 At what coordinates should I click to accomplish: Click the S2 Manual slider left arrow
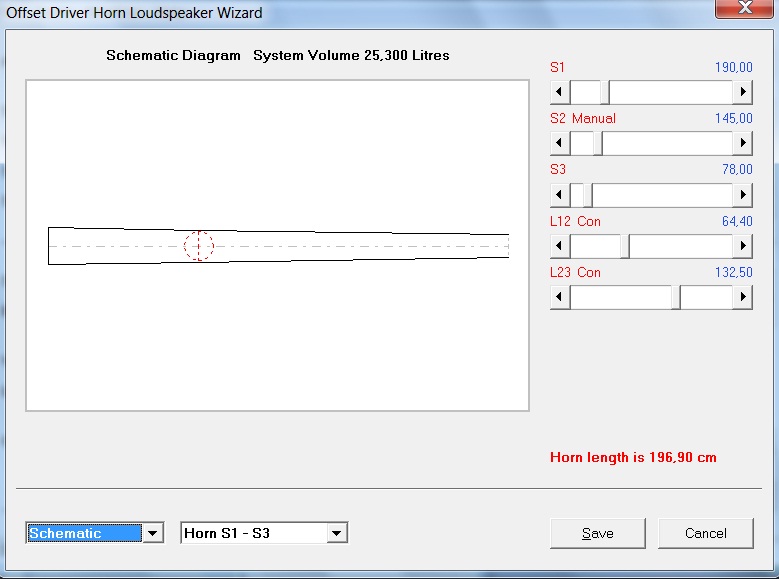tap(560, 143)
